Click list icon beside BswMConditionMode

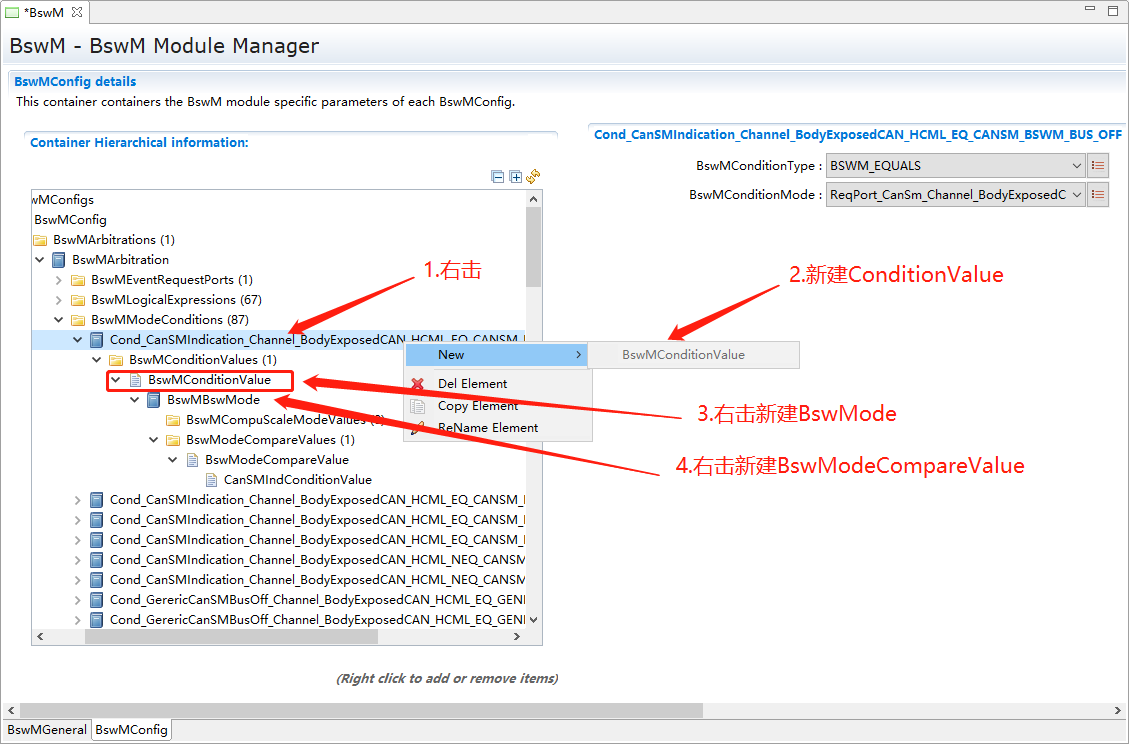click(x=1098, y=195)
